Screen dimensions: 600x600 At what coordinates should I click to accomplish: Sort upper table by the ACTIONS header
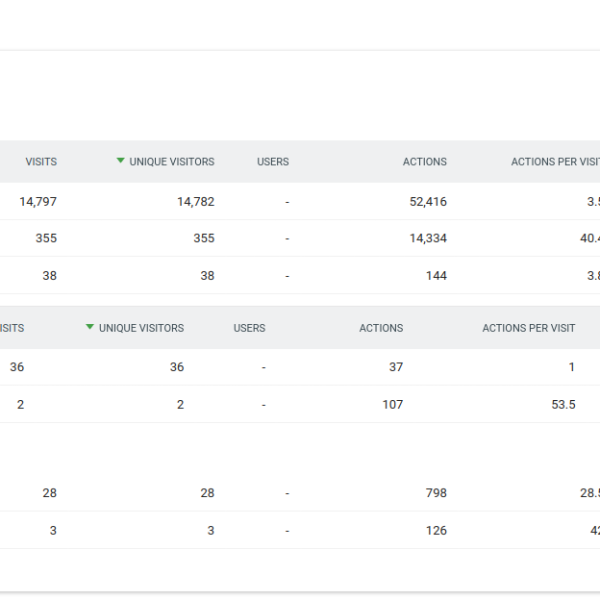point(425,162)
